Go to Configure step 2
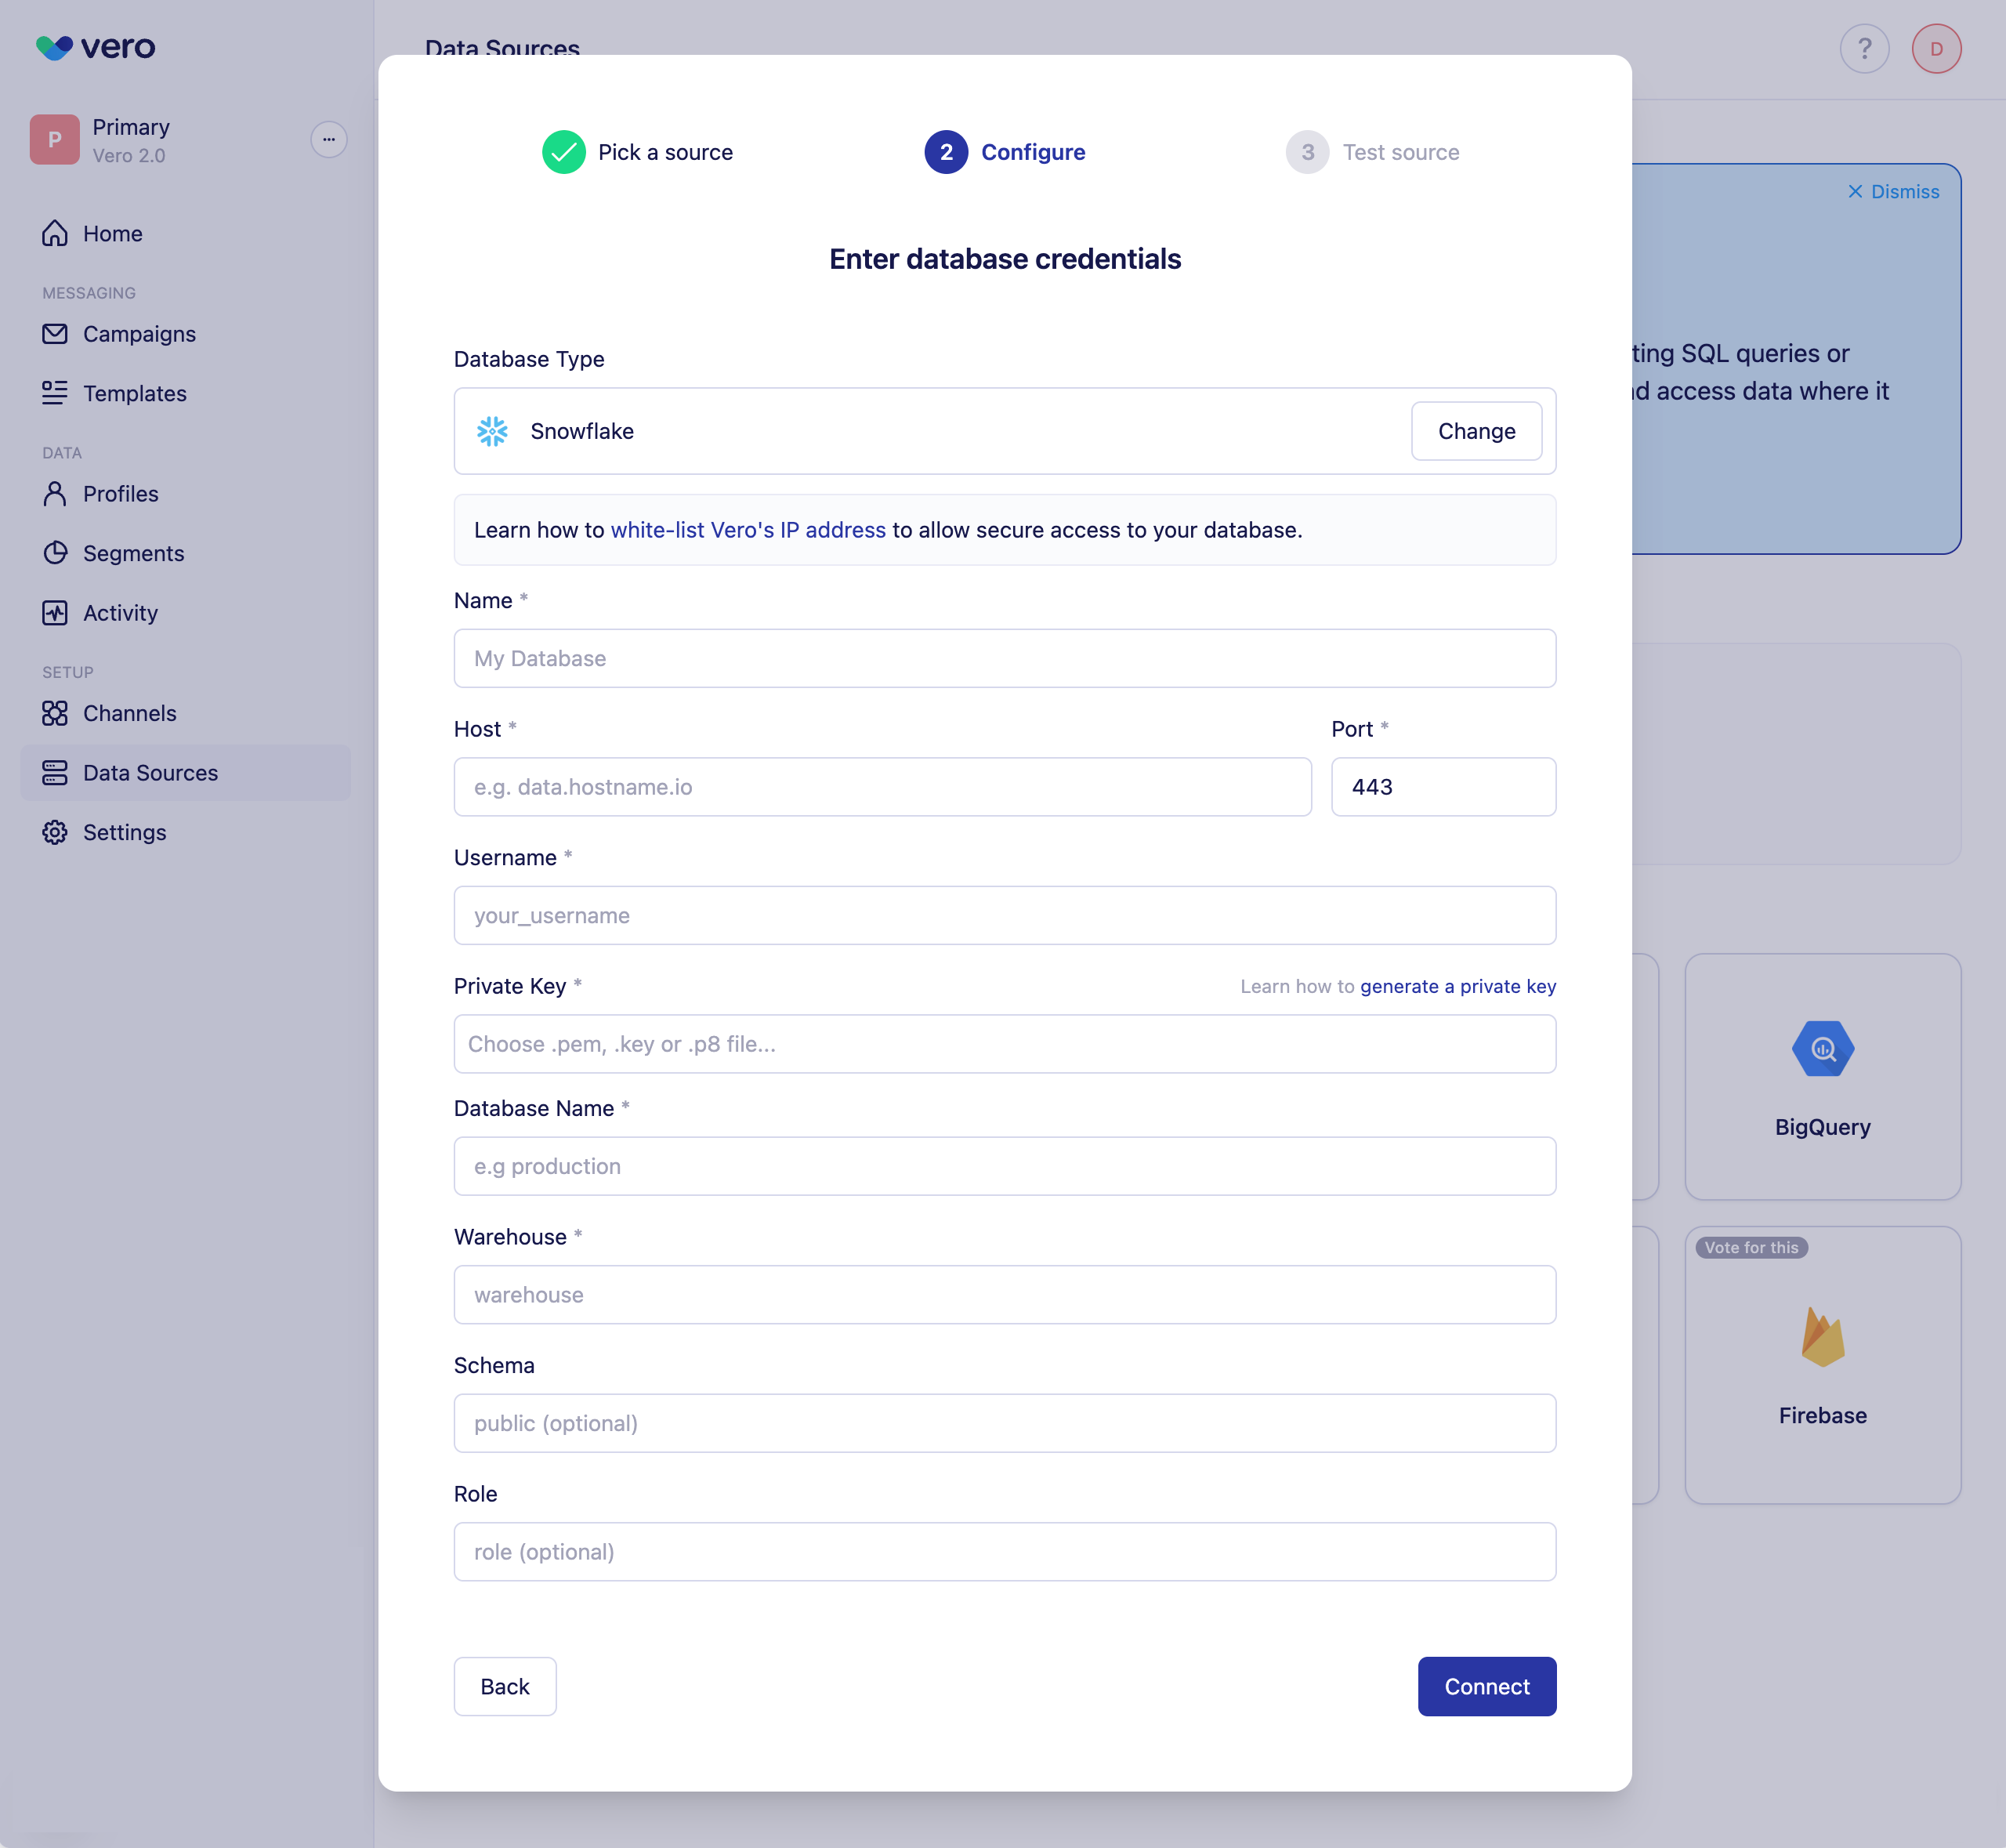This screenshot has width=2006, height=1848. 946,152
